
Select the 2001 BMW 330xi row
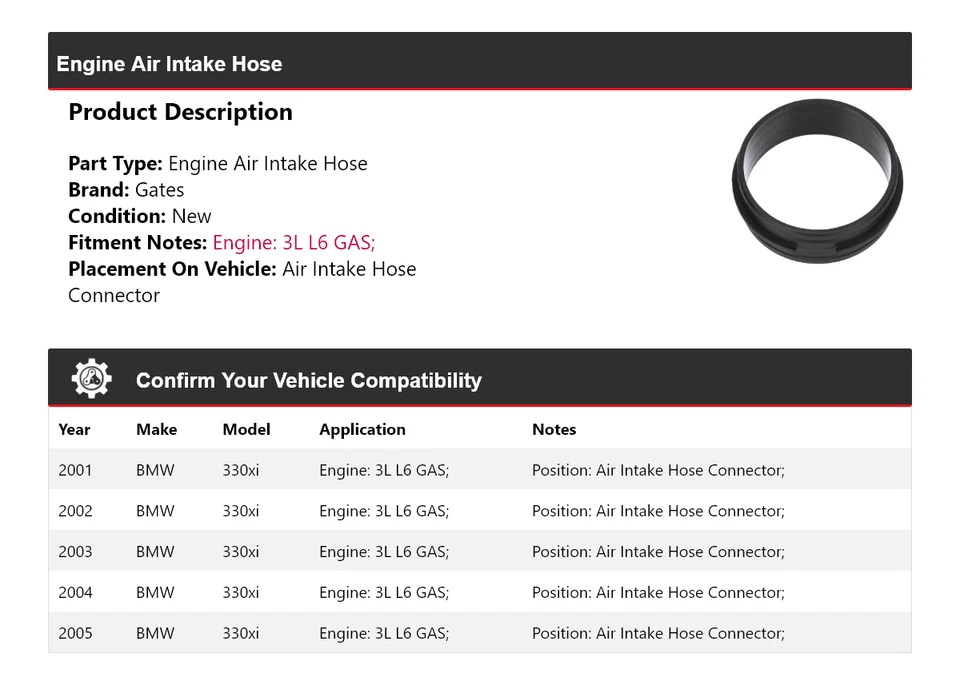(479, 470)
